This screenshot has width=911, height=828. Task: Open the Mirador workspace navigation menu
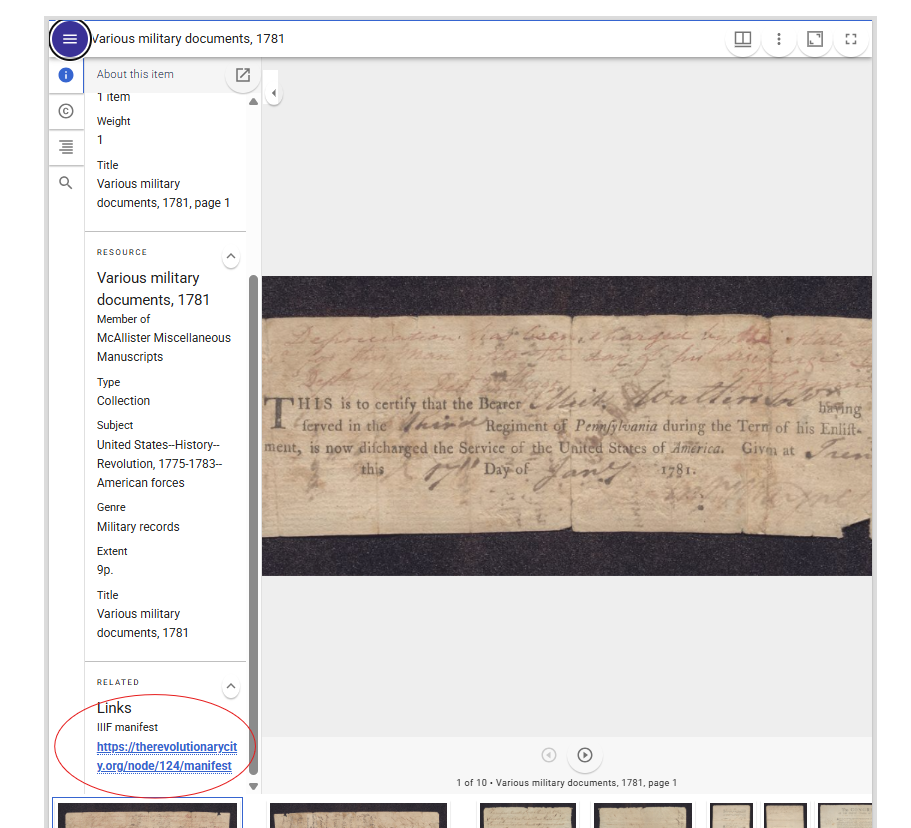[69, 39]
